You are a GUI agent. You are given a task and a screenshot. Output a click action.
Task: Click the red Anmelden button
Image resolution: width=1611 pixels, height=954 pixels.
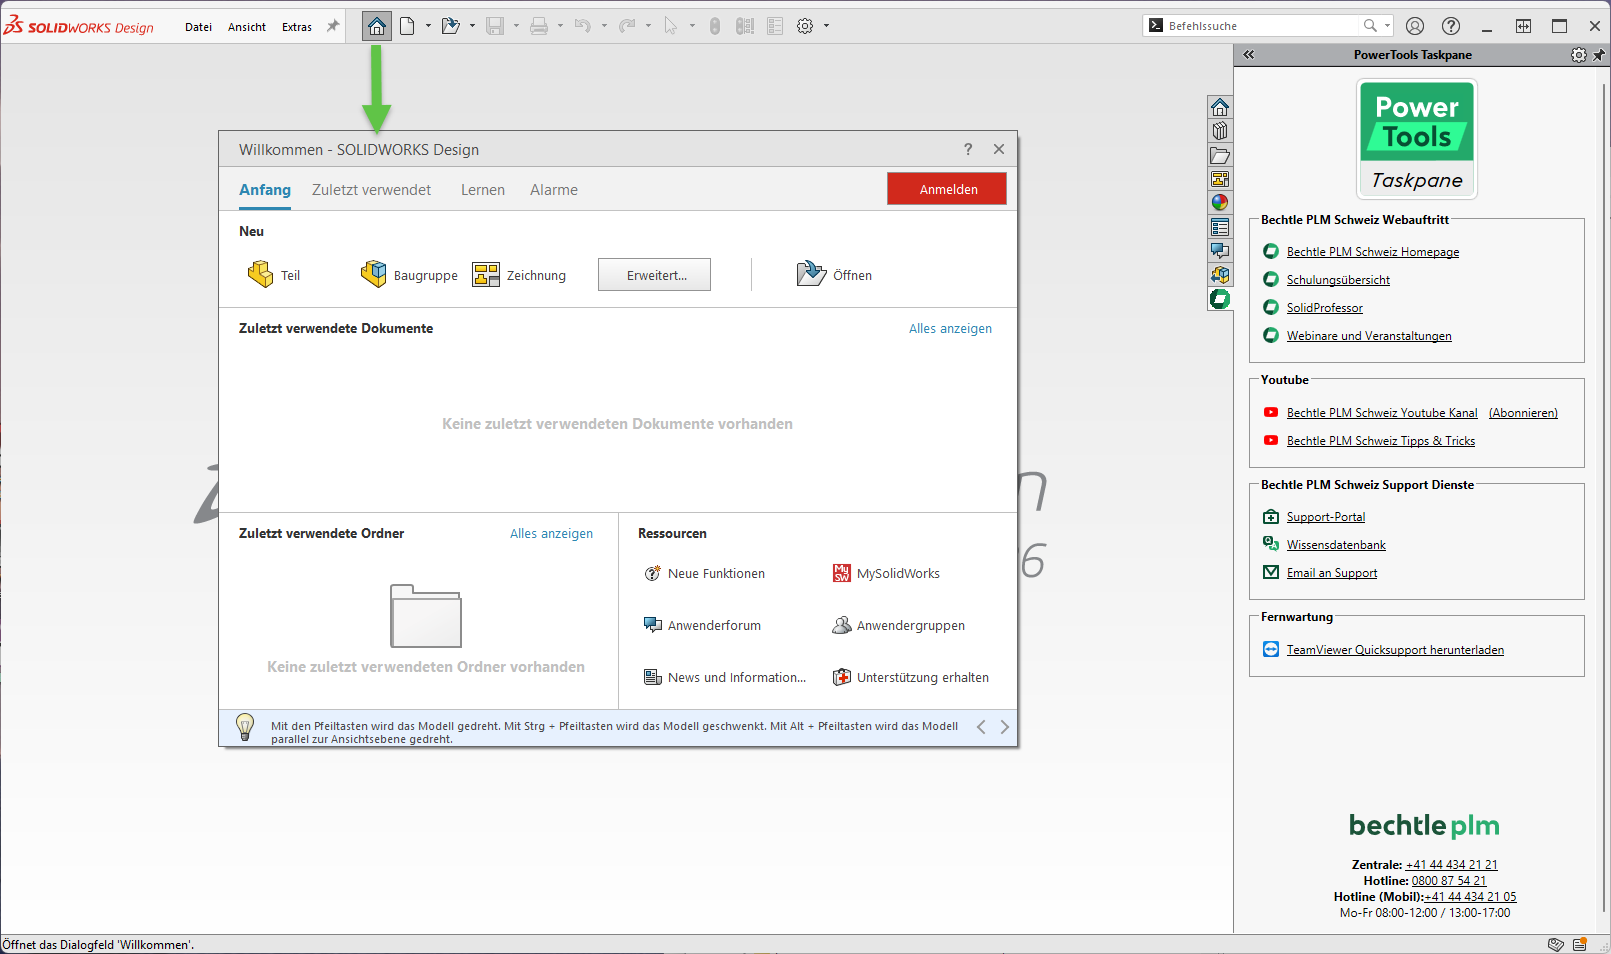(946, 189)
